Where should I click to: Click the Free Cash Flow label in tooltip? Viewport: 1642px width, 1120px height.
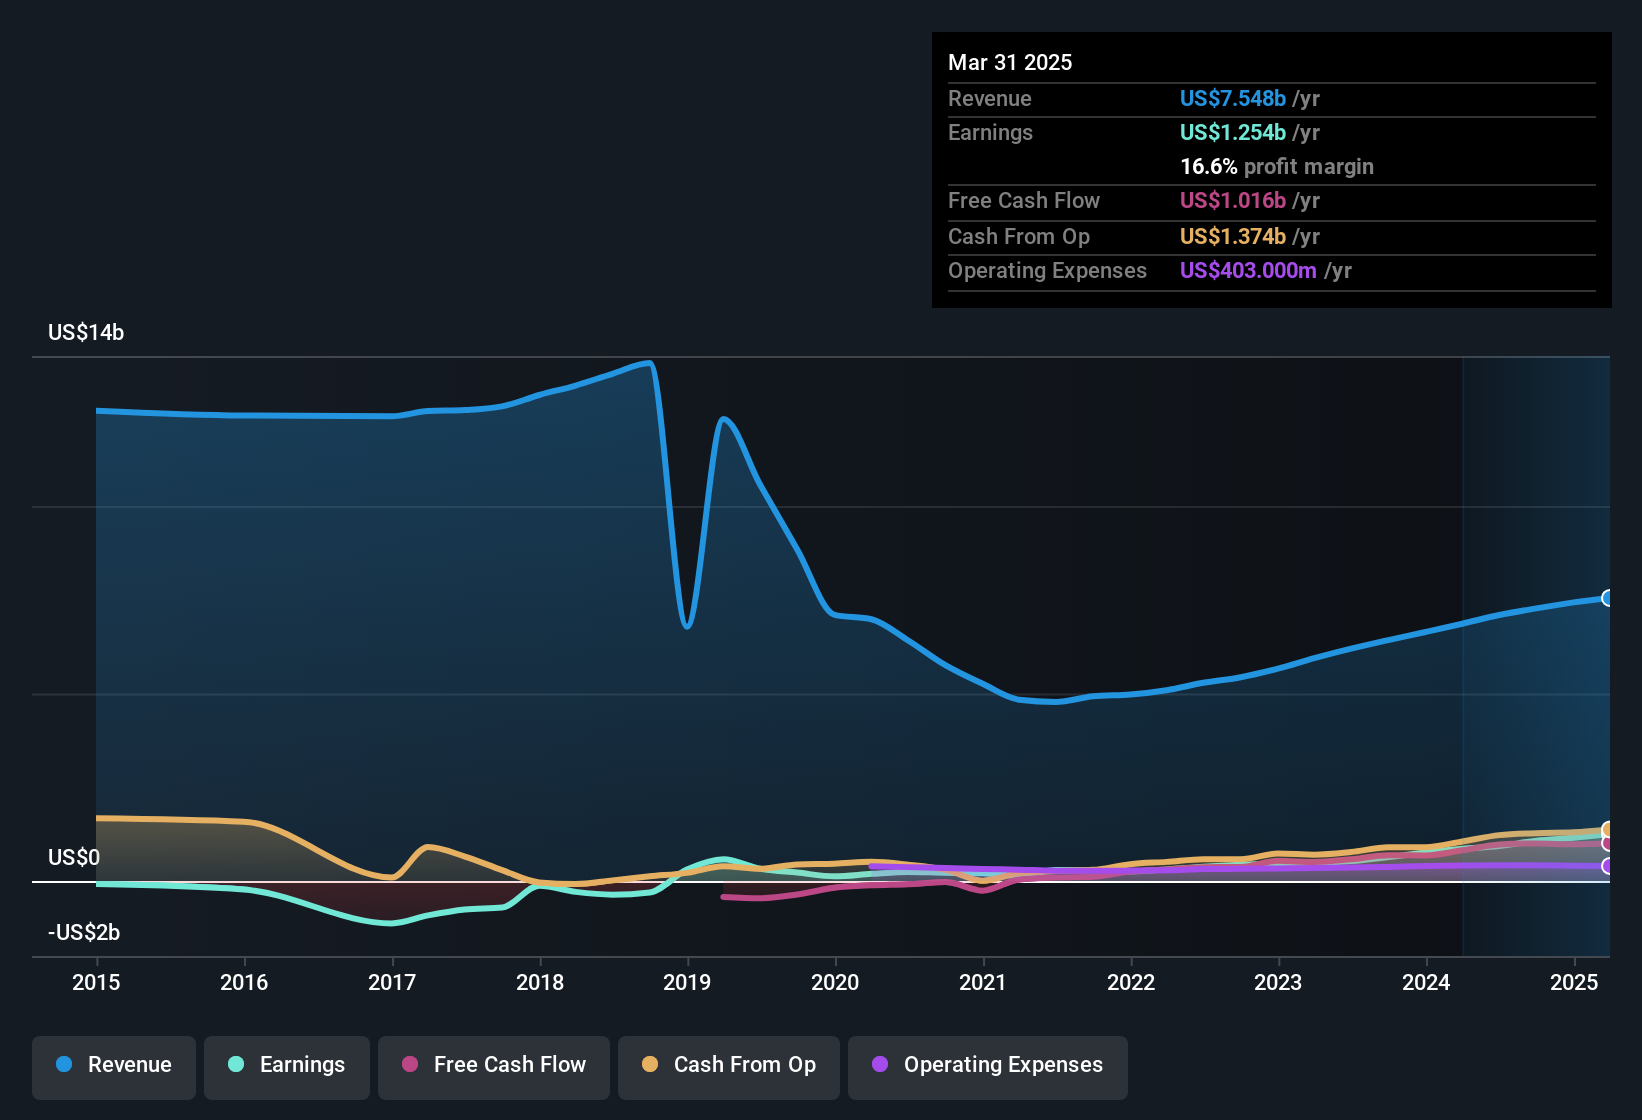tap(1024, 200)
